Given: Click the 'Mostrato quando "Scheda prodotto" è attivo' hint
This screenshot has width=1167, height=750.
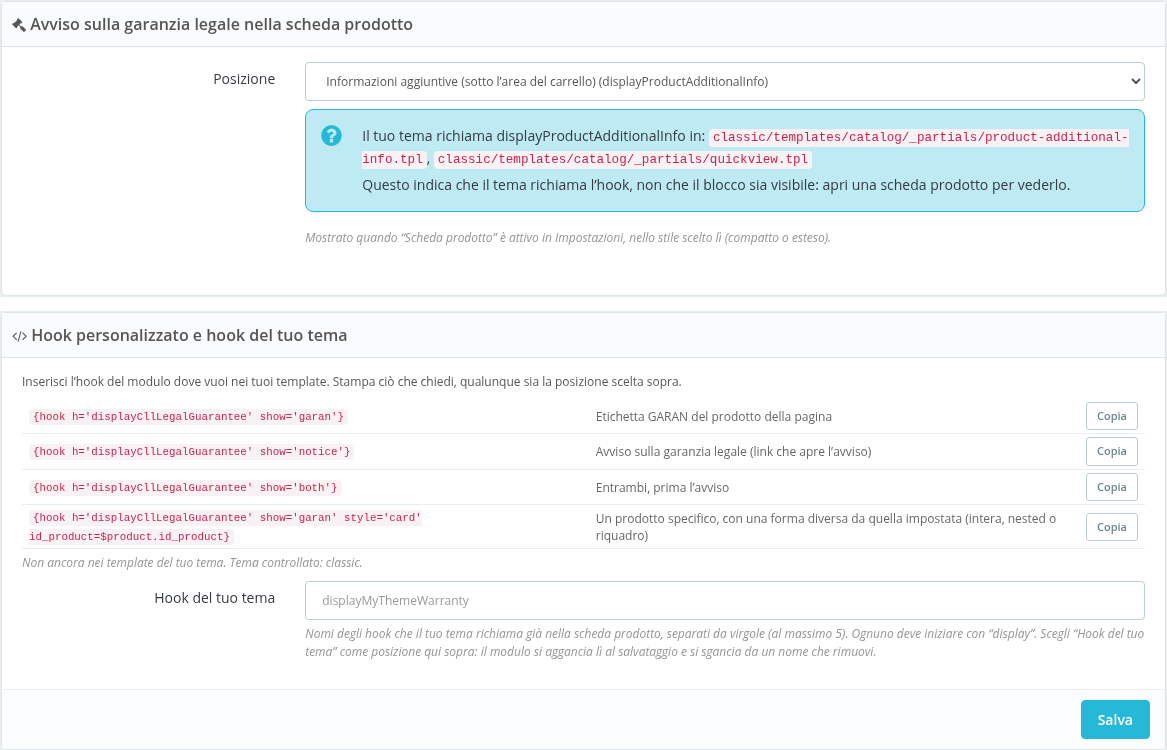Looking at the screenshot, I should pyautogui.click(x=568, y=238).
